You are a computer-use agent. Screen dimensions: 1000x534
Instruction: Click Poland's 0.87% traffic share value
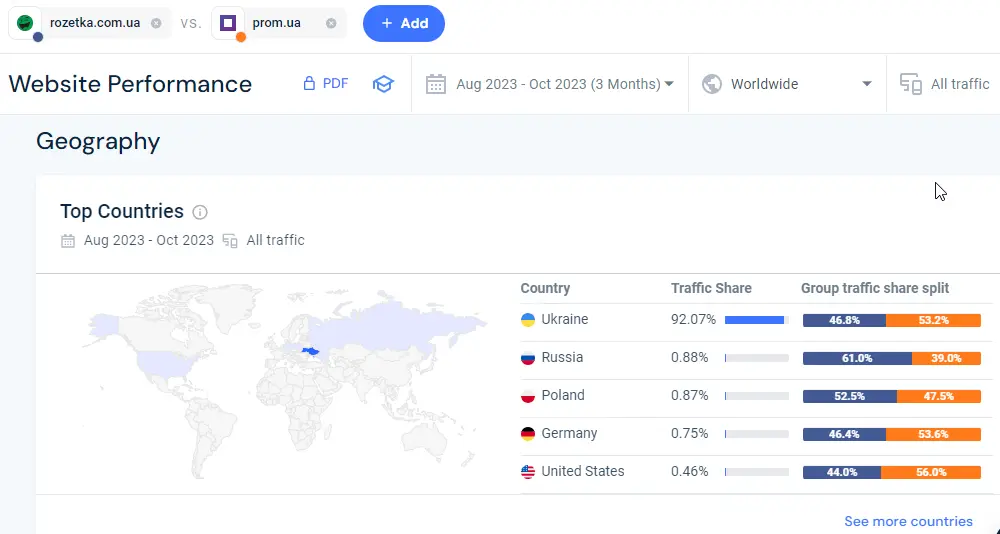pos(689,395)
